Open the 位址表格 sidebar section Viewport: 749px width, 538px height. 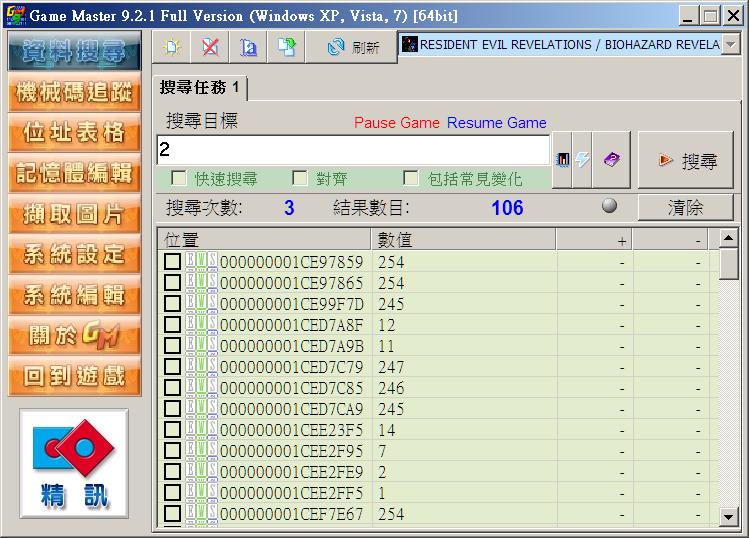[x=74, y=133]
